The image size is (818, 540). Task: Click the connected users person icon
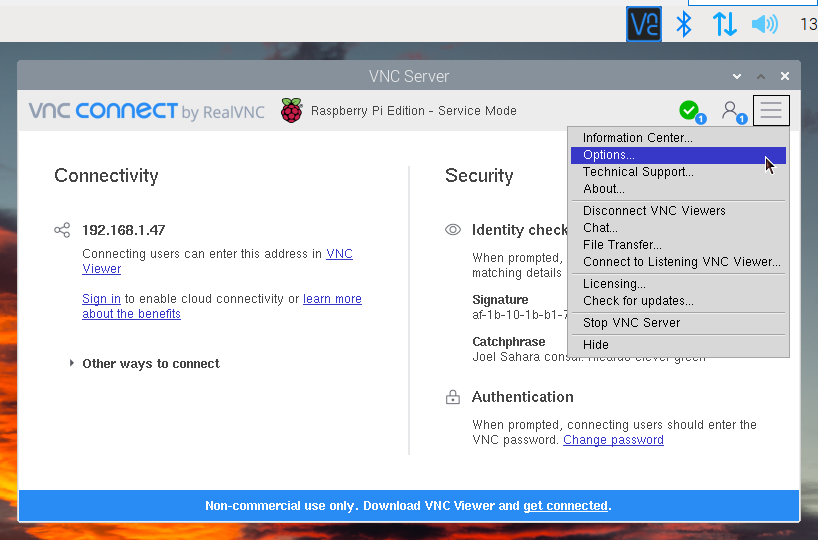(732, 110)
